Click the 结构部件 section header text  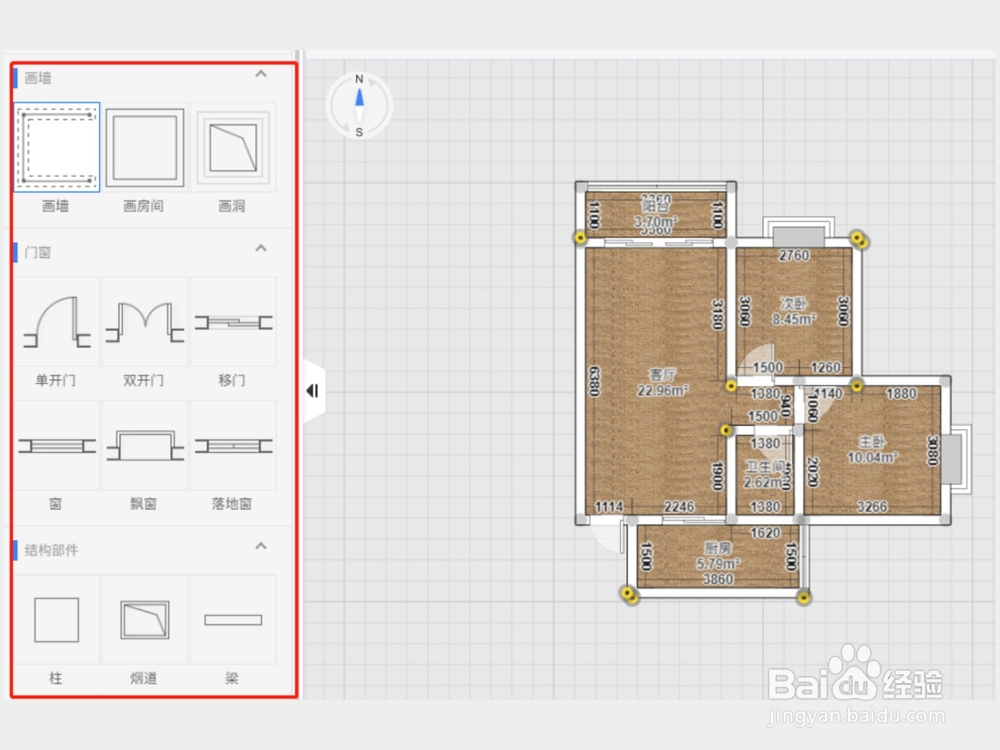[x=52, y=550]
